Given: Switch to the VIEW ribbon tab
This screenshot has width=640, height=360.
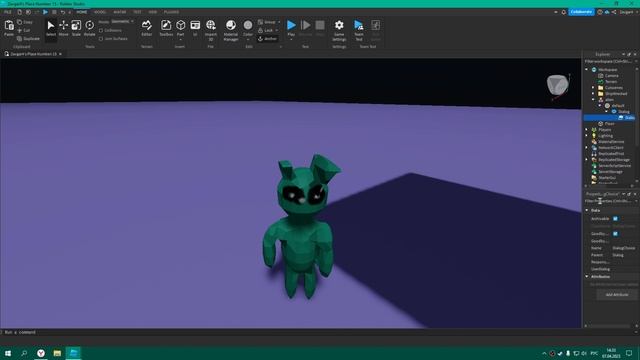Looking at the screenshot, I should (153, 12).
